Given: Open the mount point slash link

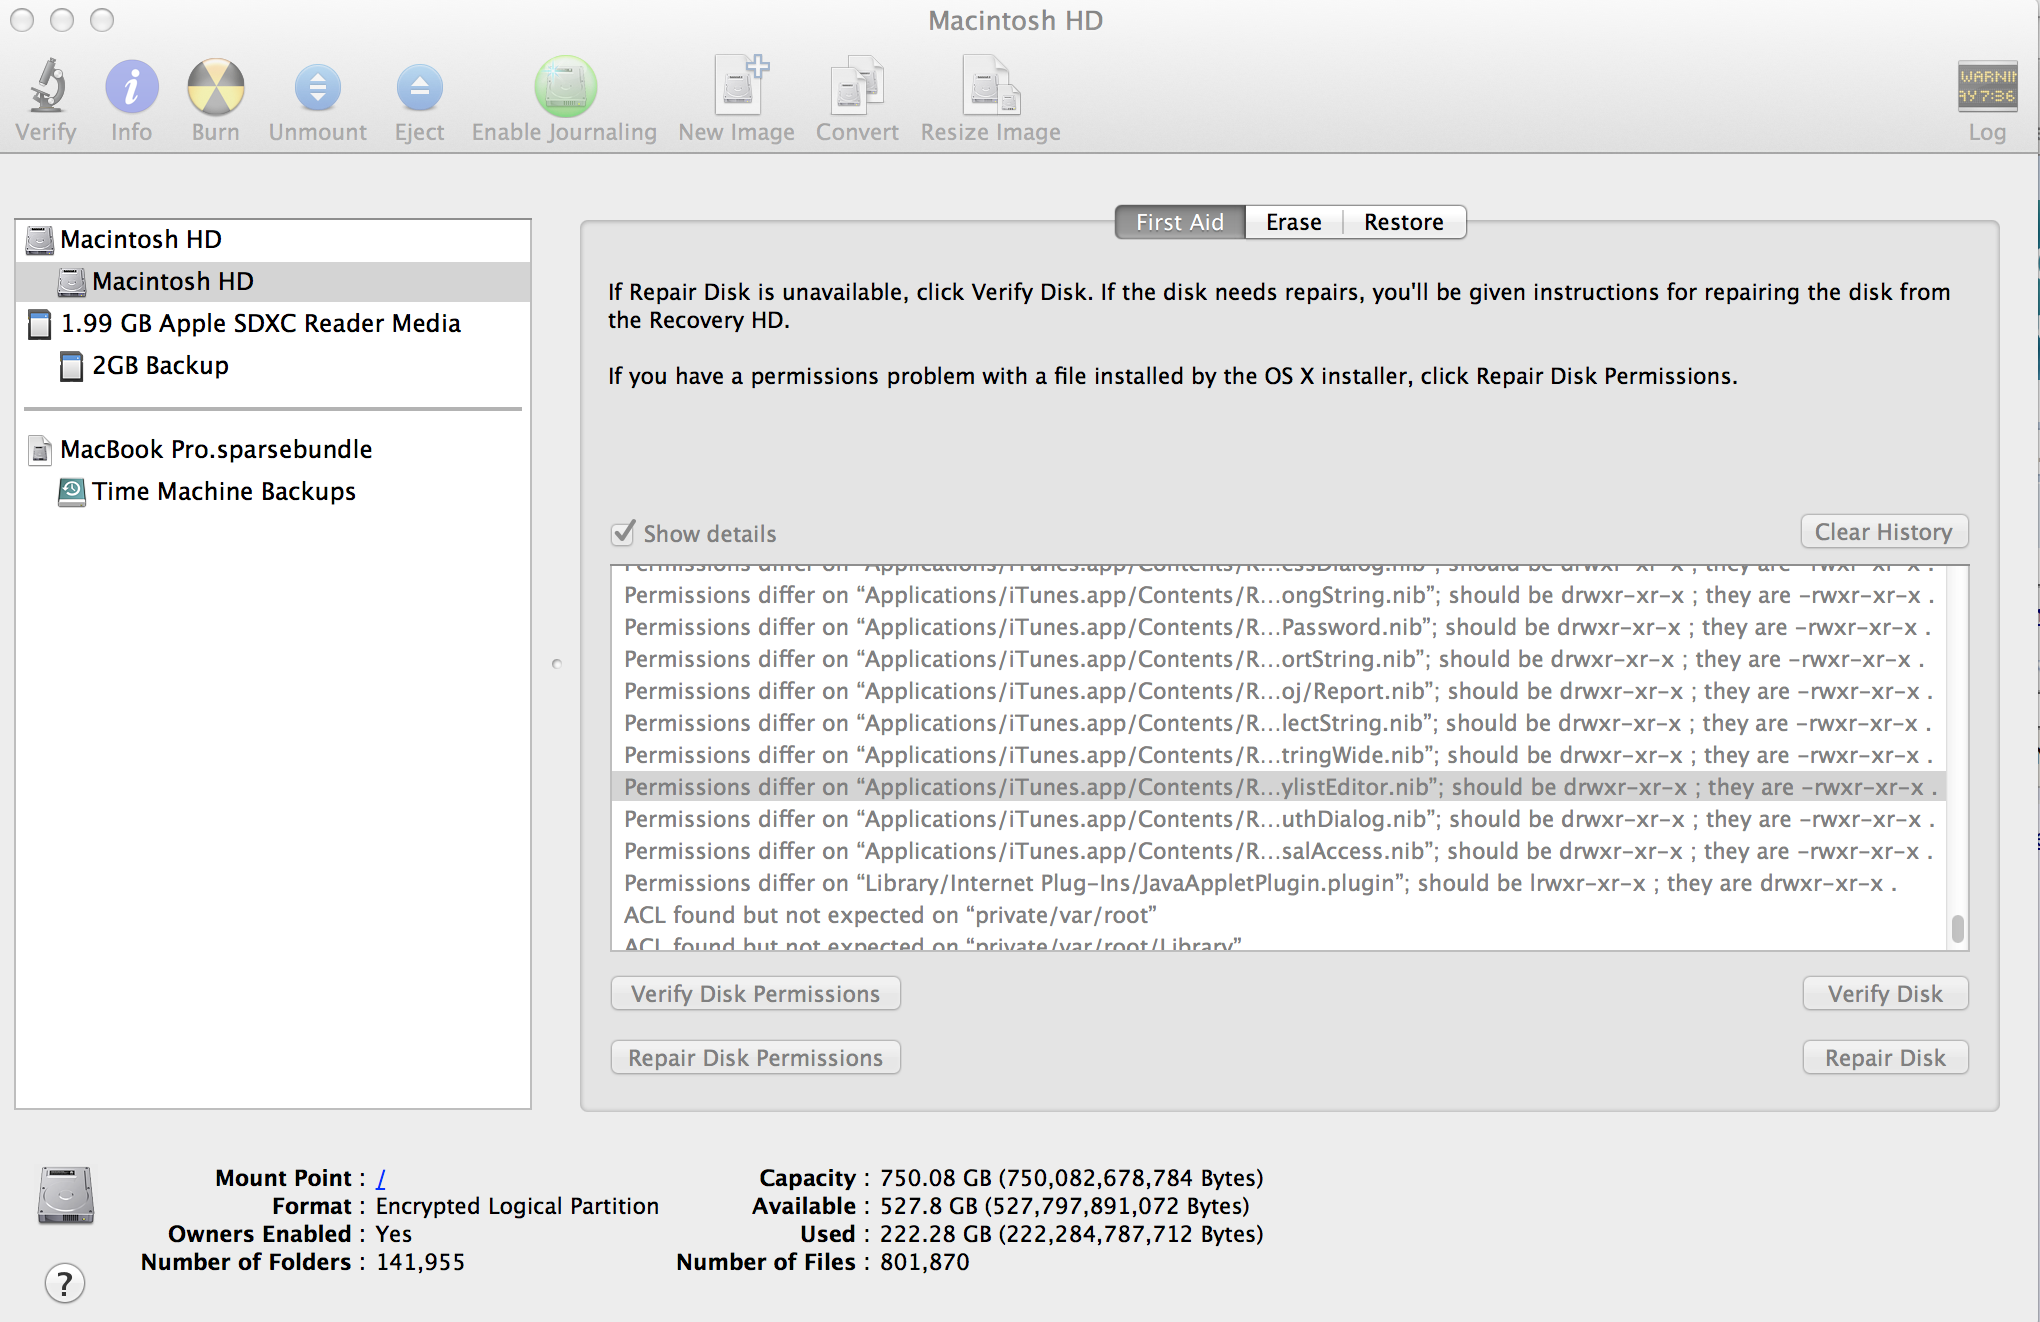Looking at the screenshot, I should point(381,1178).
